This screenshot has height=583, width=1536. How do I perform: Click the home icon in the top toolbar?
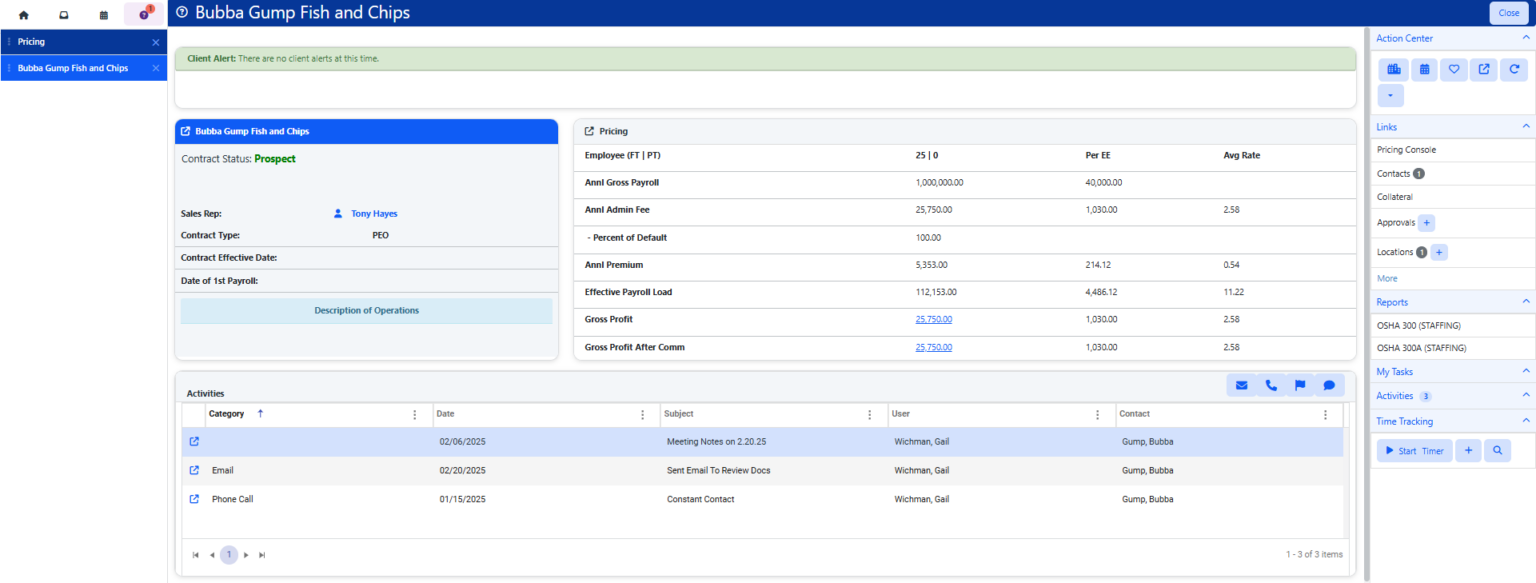pyautogui.click(x=23, y=14)
